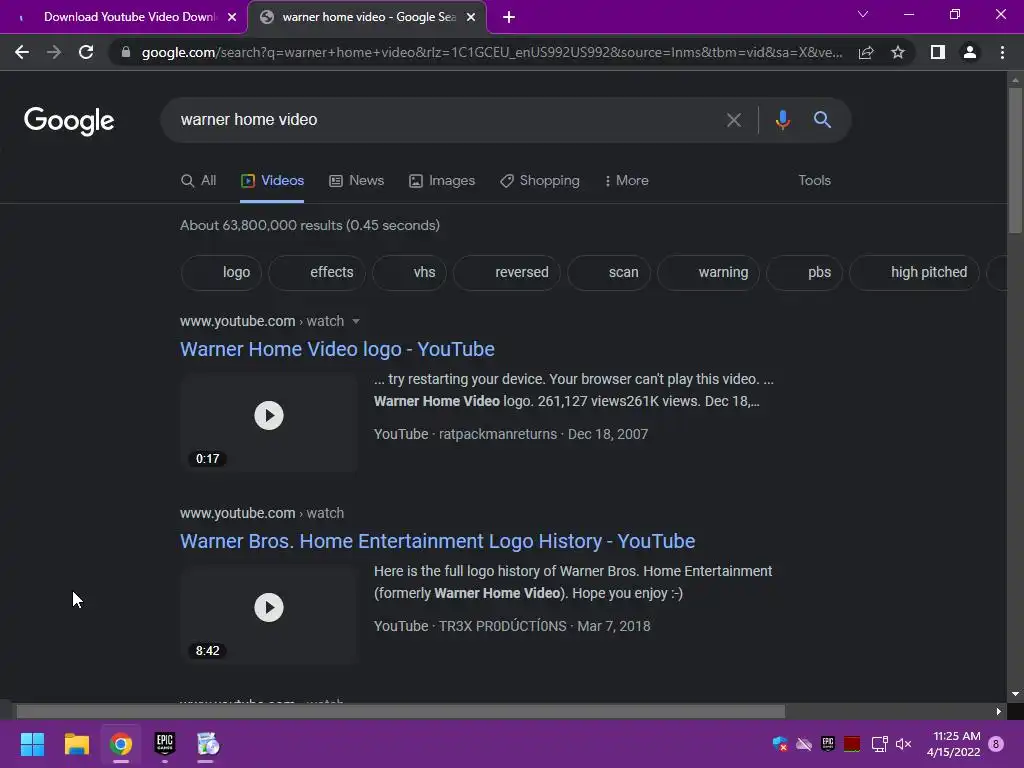Filter by the reversed chip
This screenshot has width=1024, height=768.
507,272
